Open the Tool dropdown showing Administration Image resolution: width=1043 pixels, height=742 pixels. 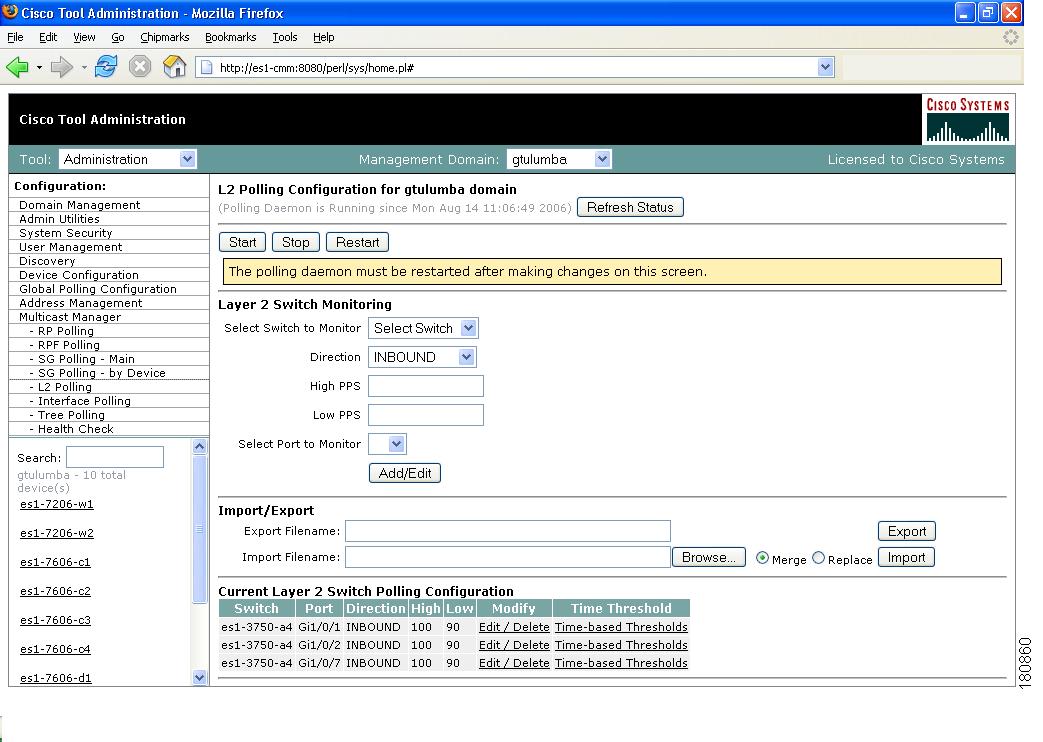tap(128, 159)
